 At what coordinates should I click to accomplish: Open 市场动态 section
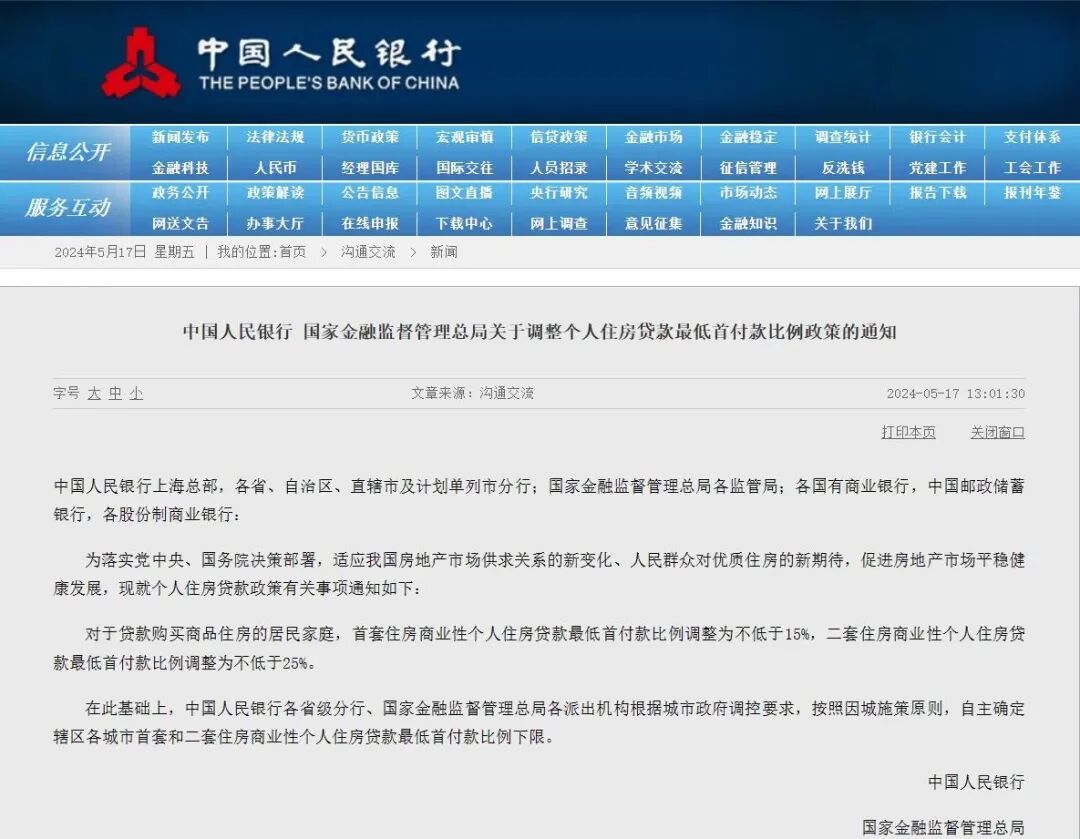(x=748, y=193)
